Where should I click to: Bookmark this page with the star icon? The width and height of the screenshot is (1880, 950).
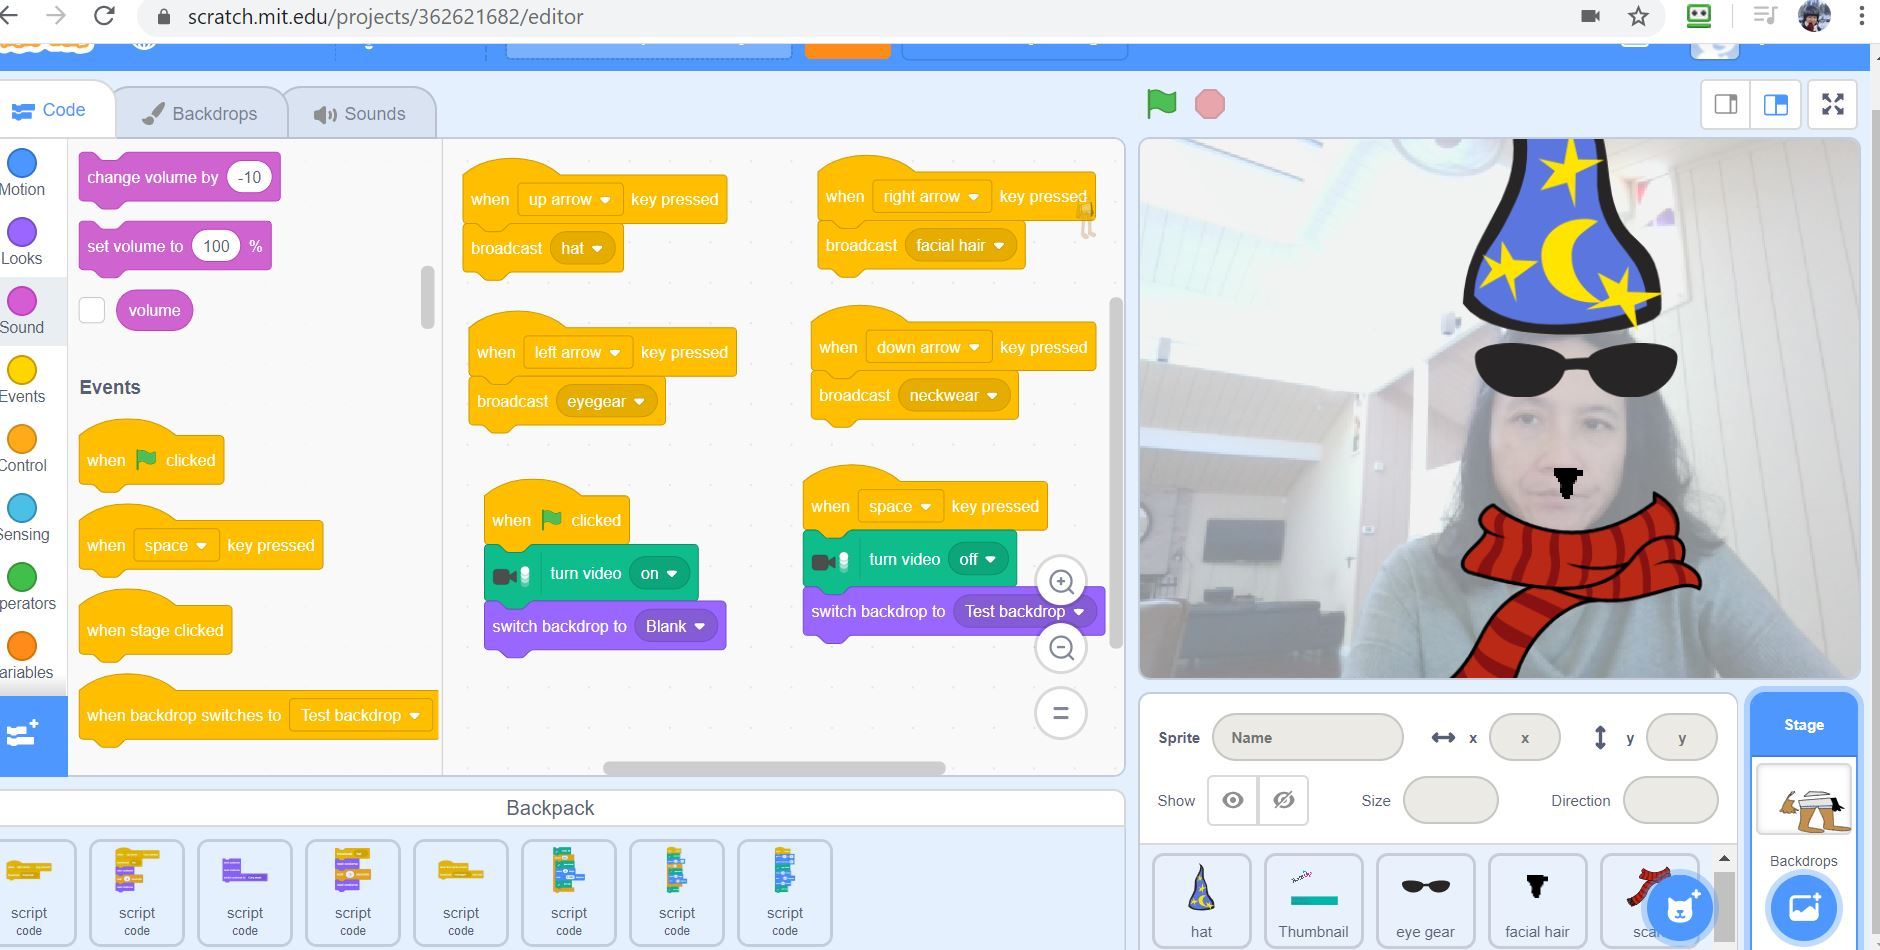tap(1638, 16)
